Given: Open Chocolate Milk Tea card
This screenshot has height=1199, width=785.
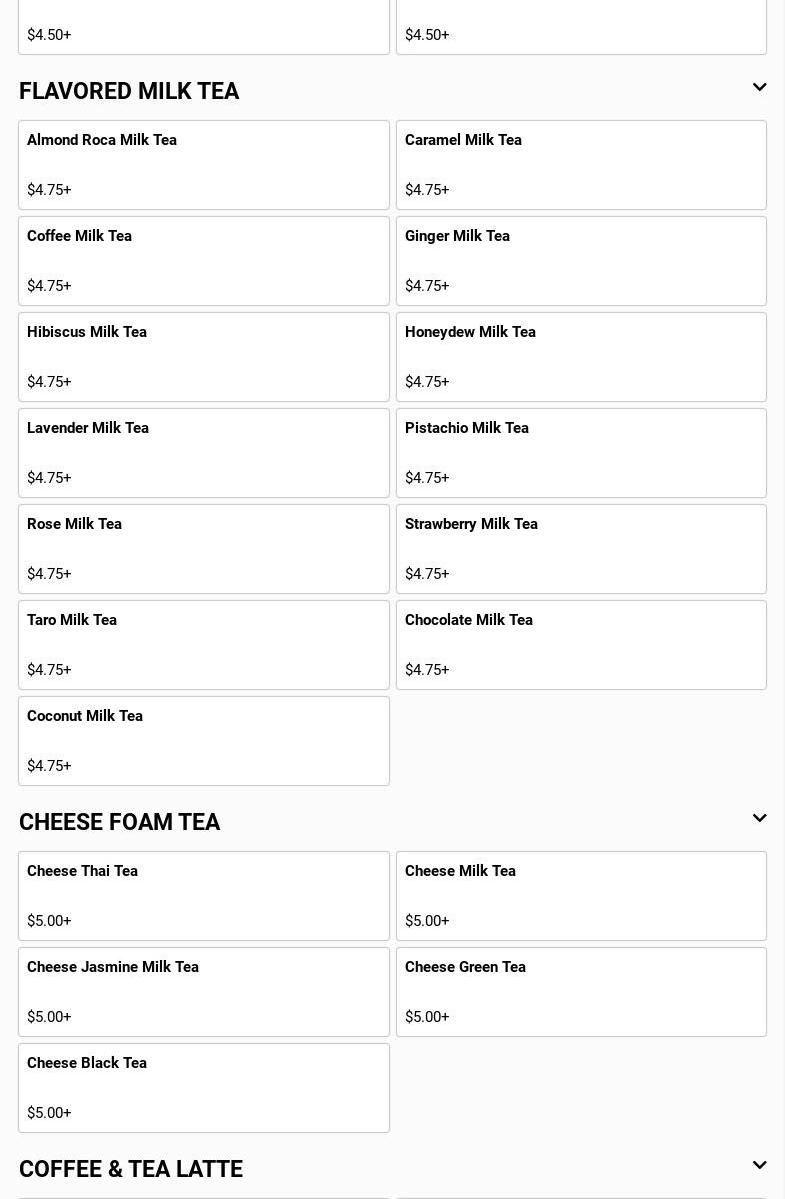Looking at the screenshot, I should coord(581,645).
